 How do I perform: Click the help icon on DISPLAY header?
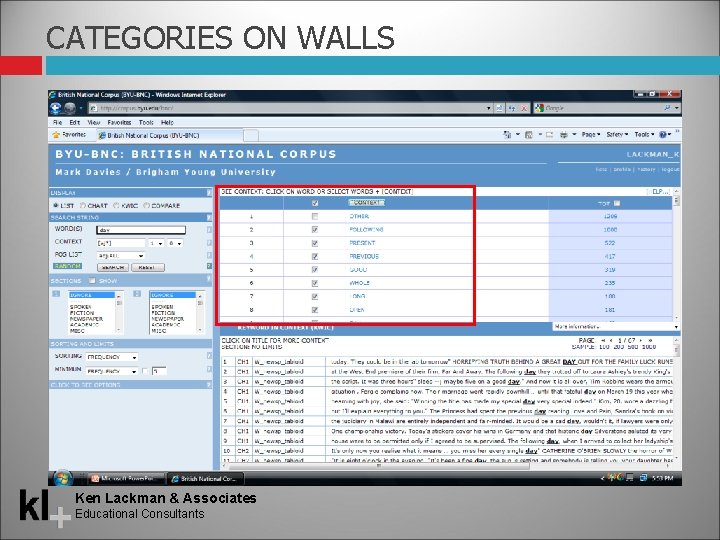(x=209, y=193)
